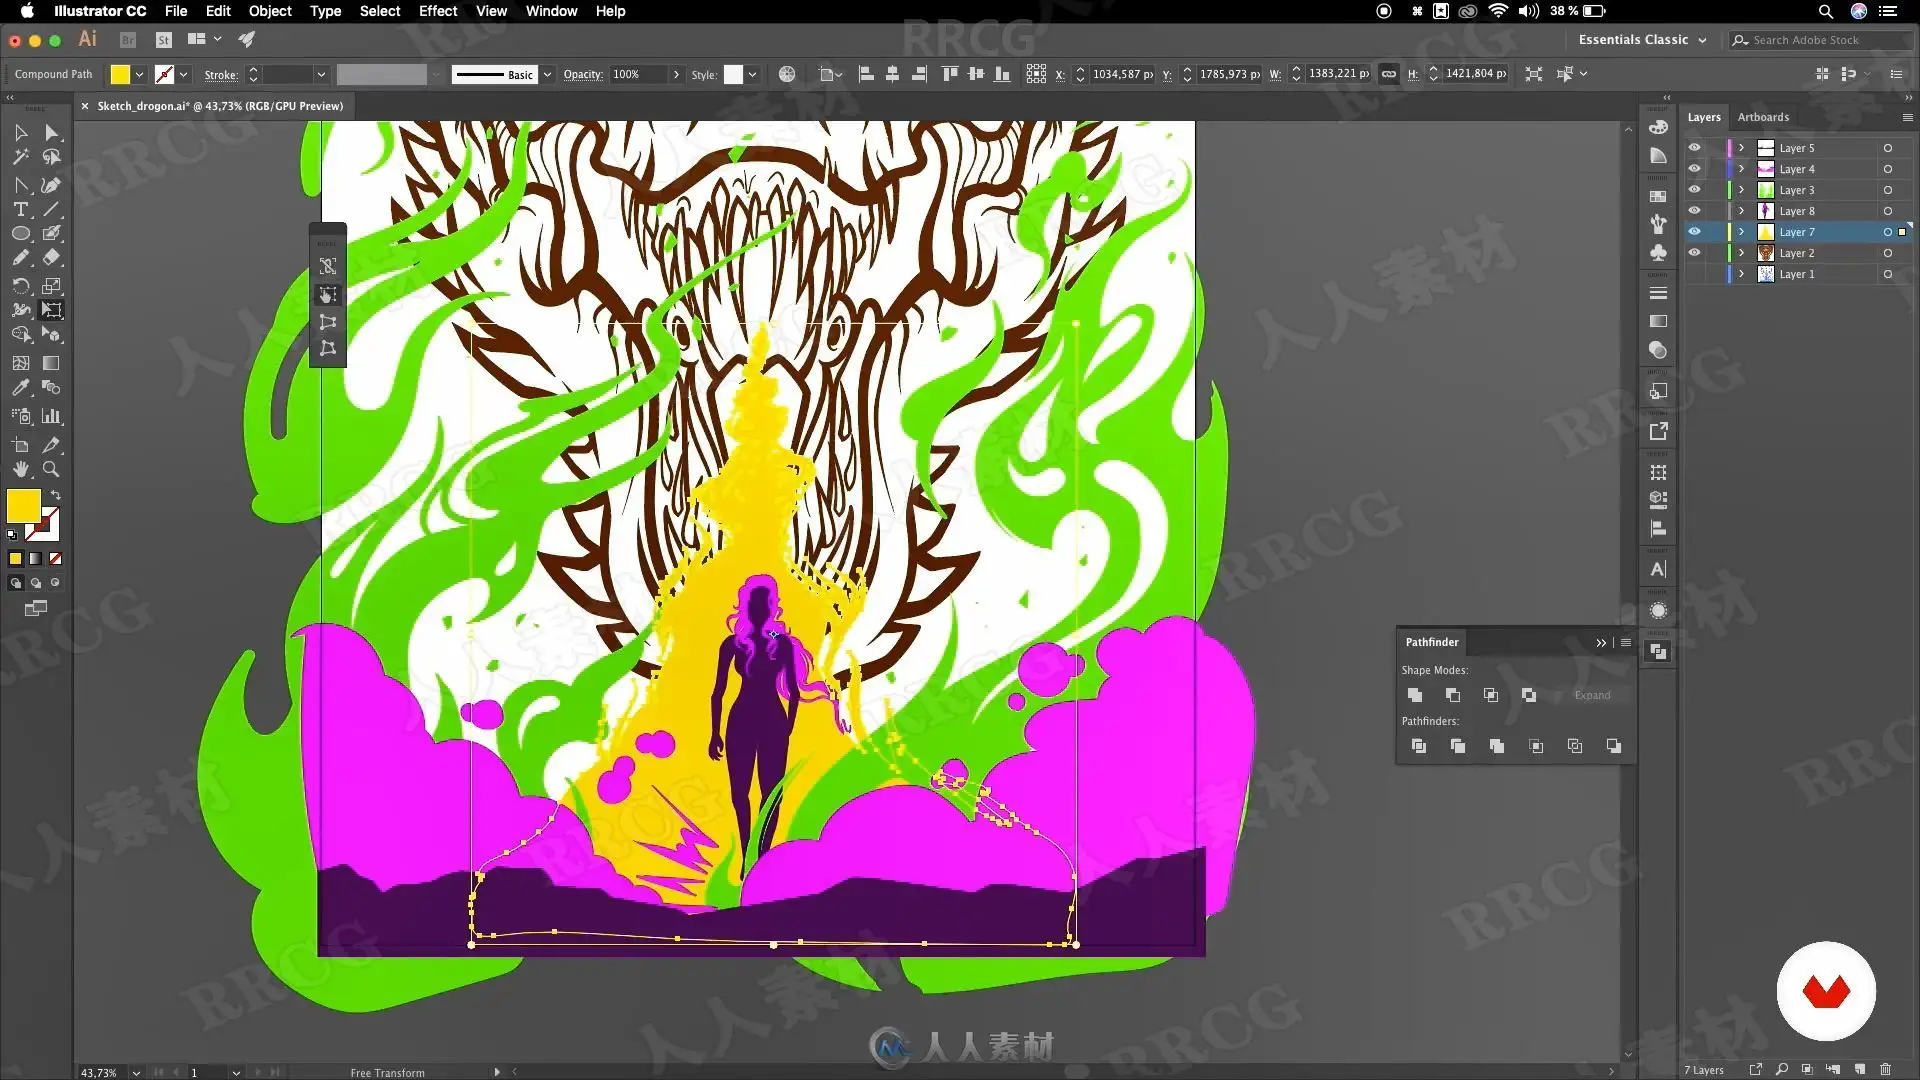Select the Ellipse tool
Image resolution: width=1920 pixels, height=1080 pixels.
tap(20, 234)
